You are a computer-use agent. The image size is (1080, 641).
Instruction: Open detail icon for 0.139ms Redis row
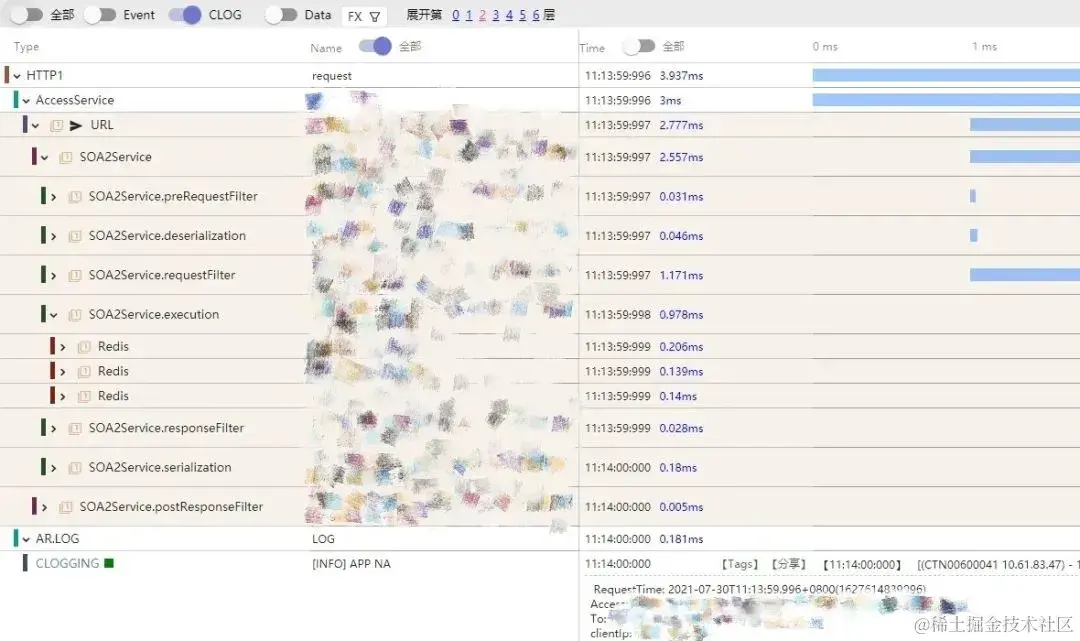84,372
